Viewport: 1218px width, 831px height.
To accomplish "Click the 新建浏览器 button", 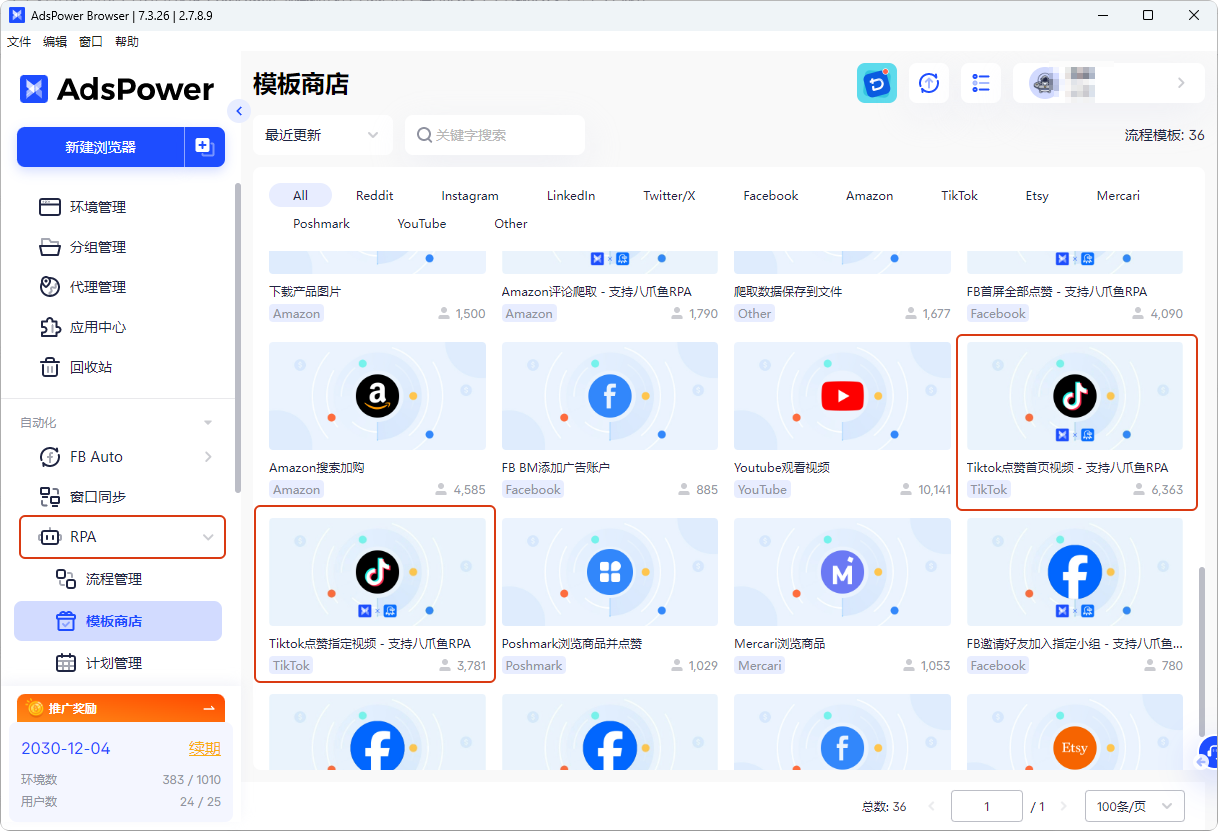I will 101,147.
